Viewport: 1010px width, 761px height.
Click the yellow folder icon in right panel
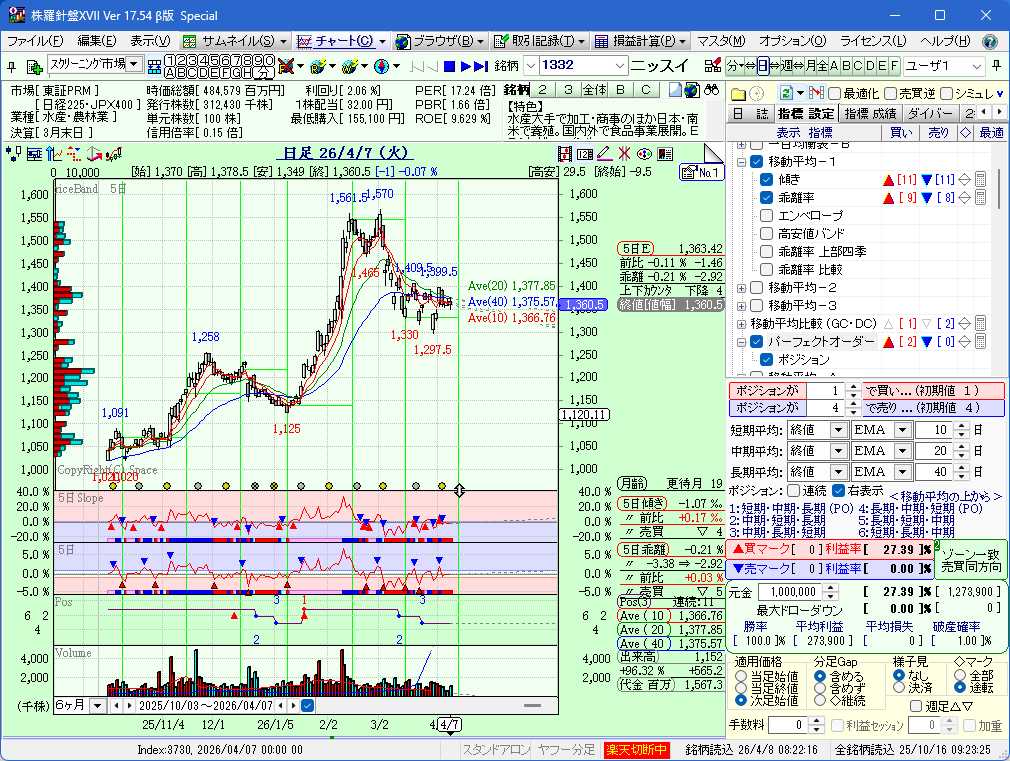(x=738, y=92)
